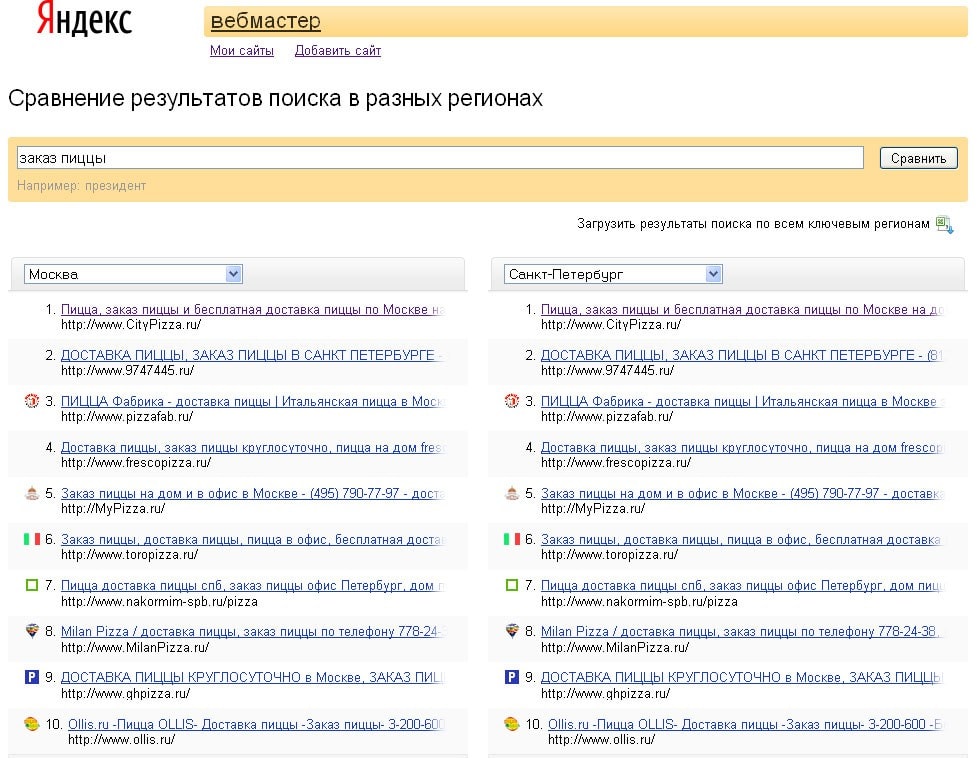Open CityPizza result title in Saint Petersburg column
Image resolution: width=977 pixels, height=758 pixels.
click(x=742, y=309)
